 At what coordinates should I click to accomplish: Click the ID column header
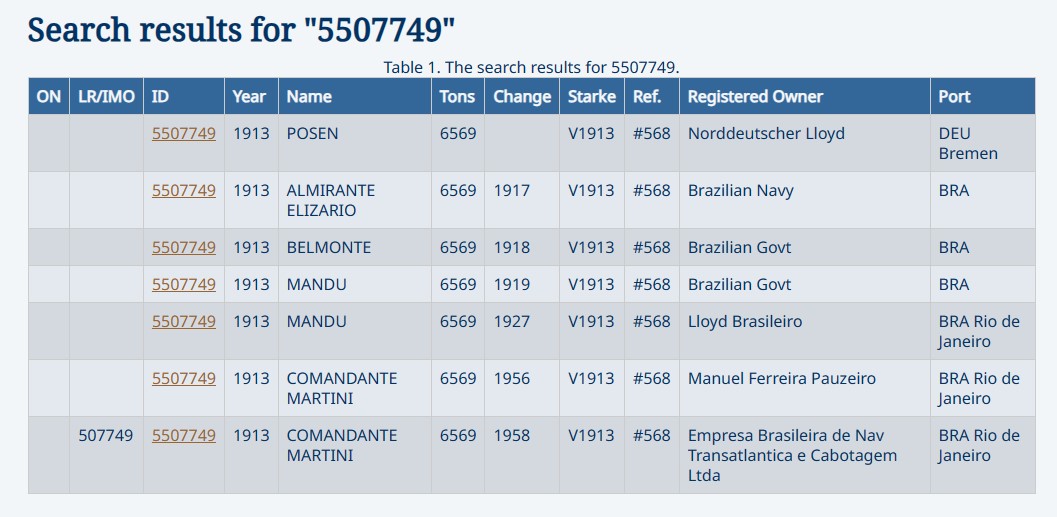point(184,96)
